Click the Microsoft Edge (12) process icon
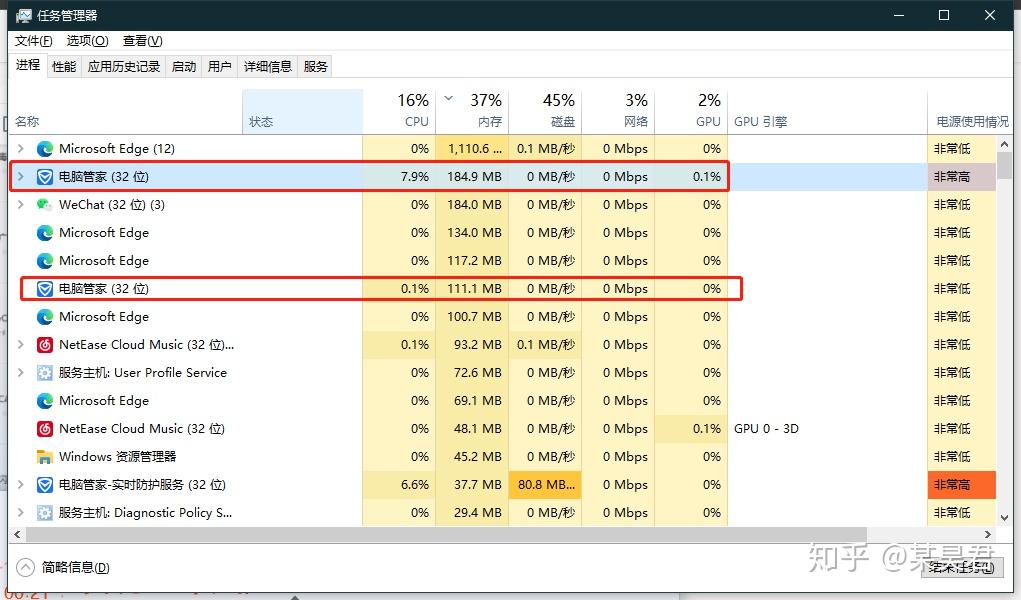 44,149
